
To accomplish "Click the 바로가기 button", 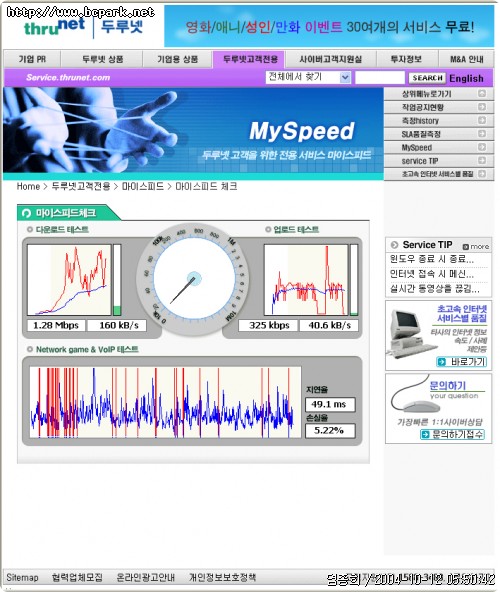I will [x=461, y=362].
